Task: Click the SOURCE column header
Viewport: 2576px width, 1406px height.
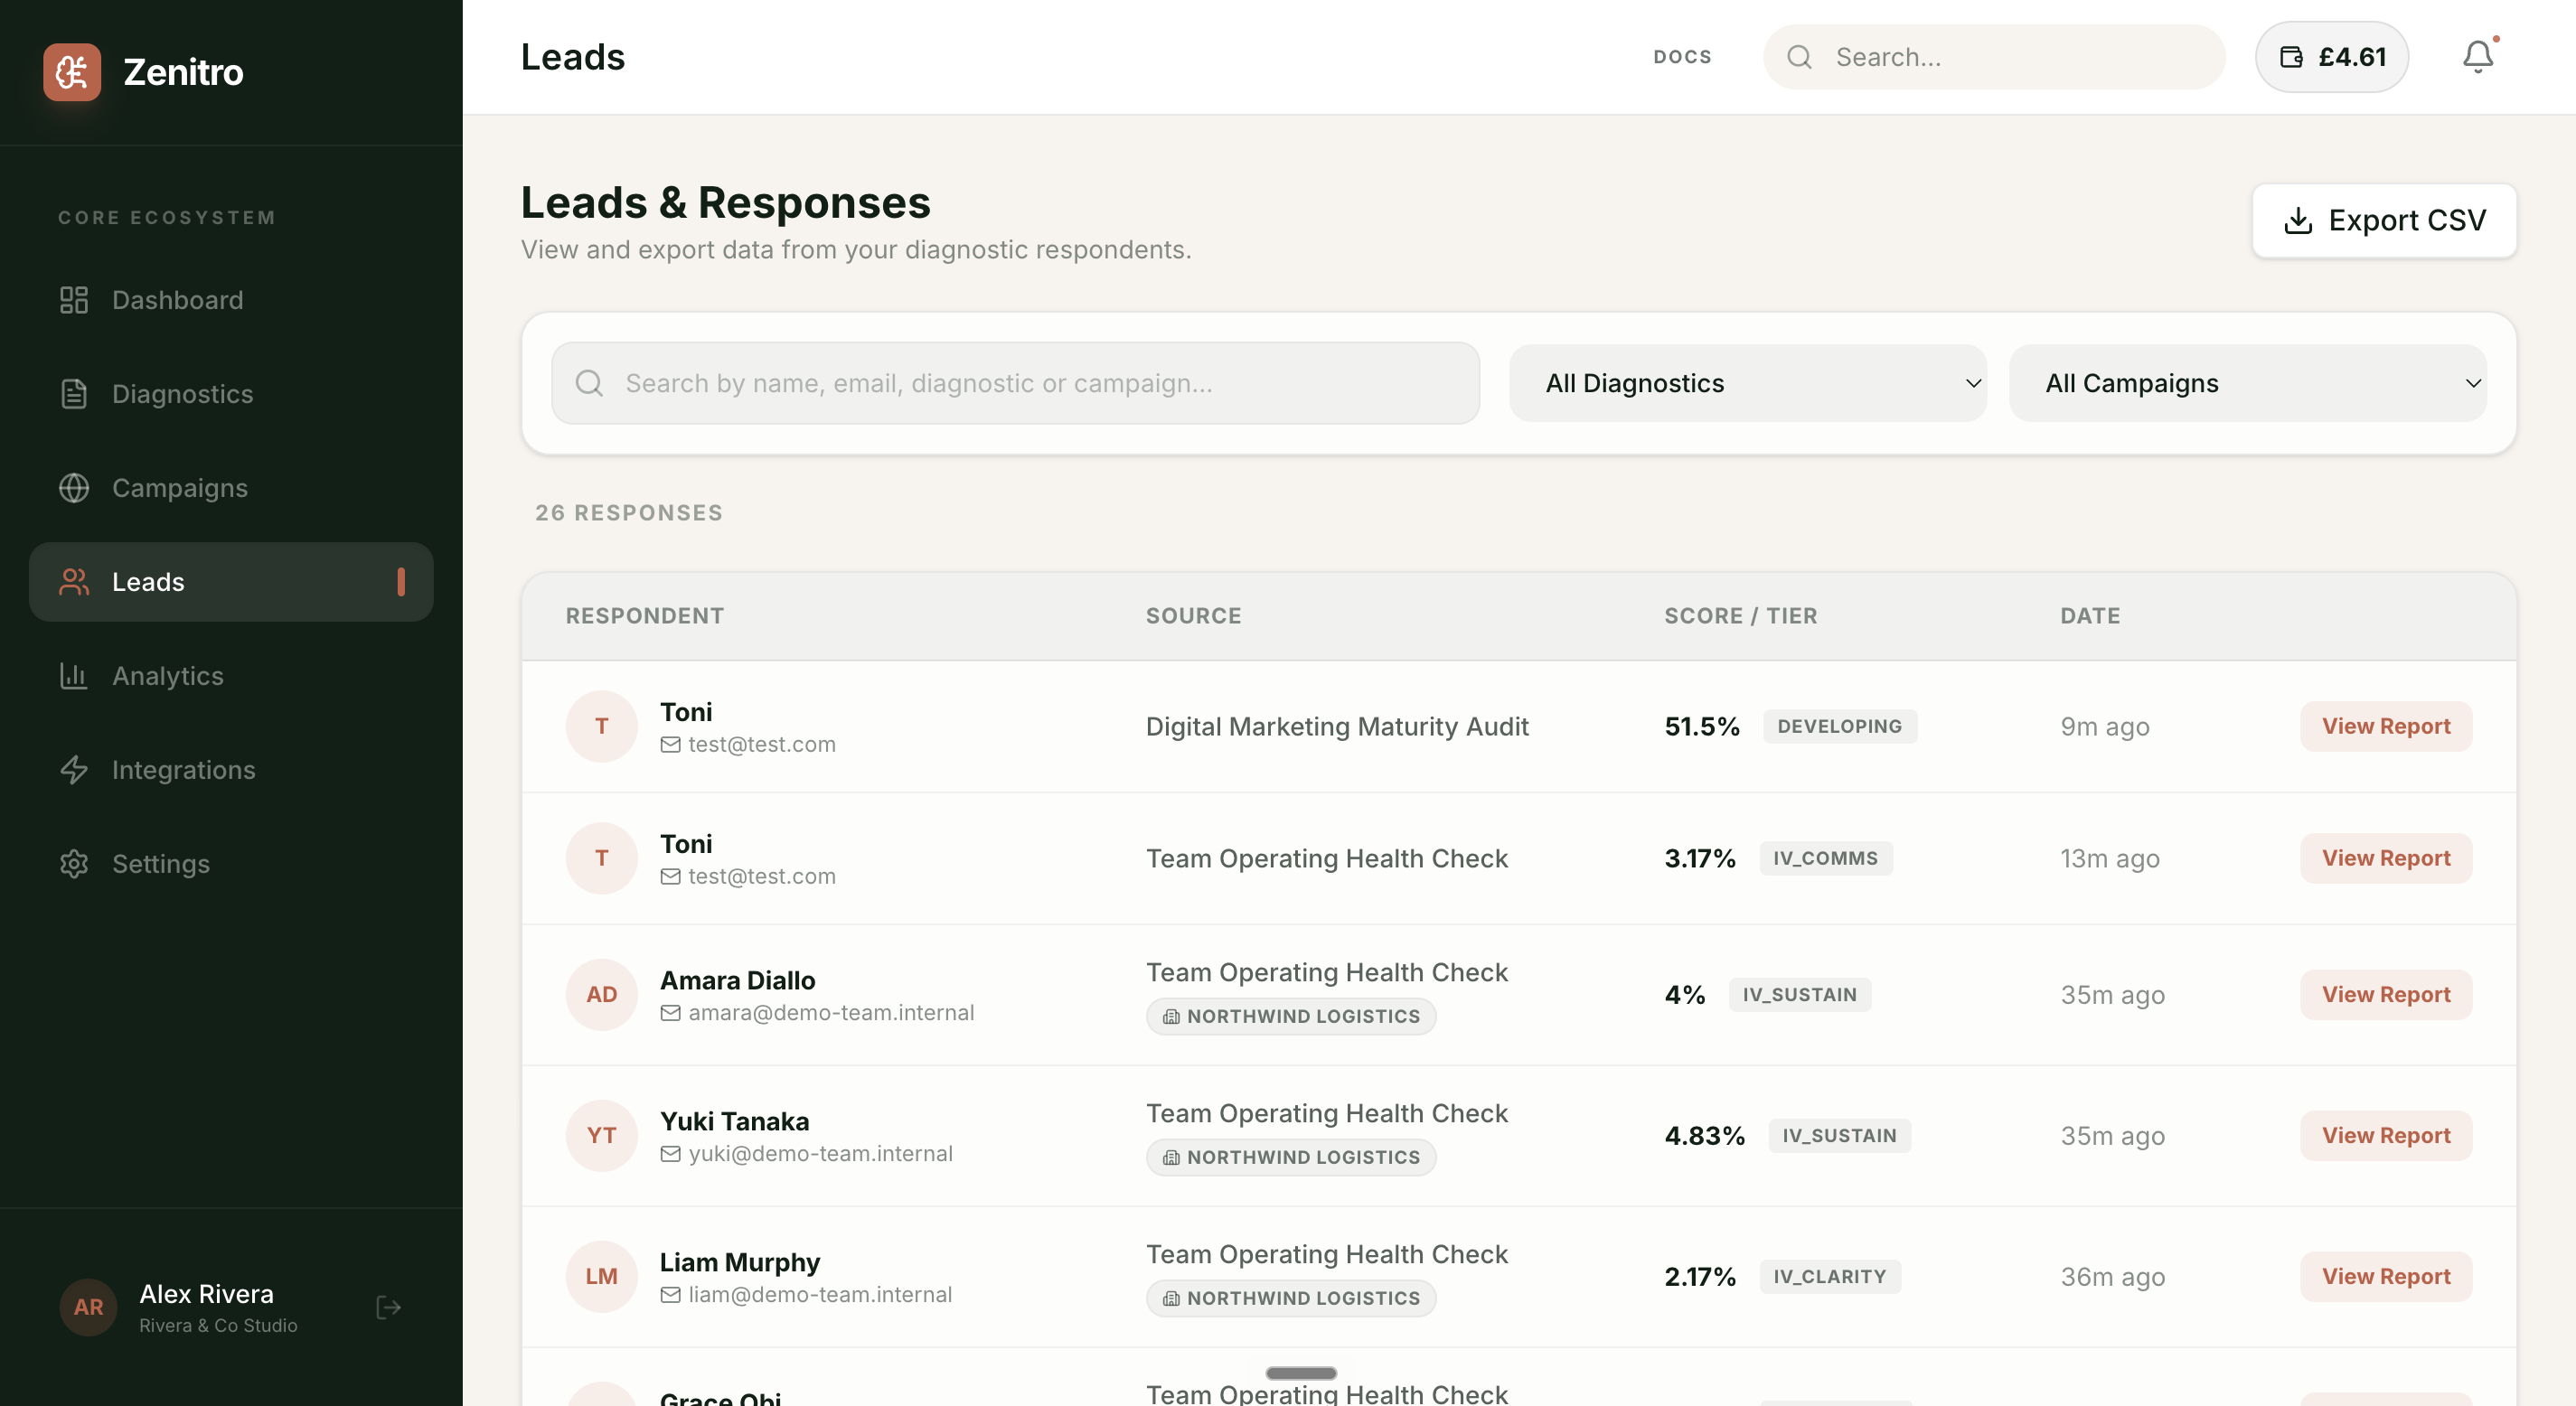Action: 1194,616
